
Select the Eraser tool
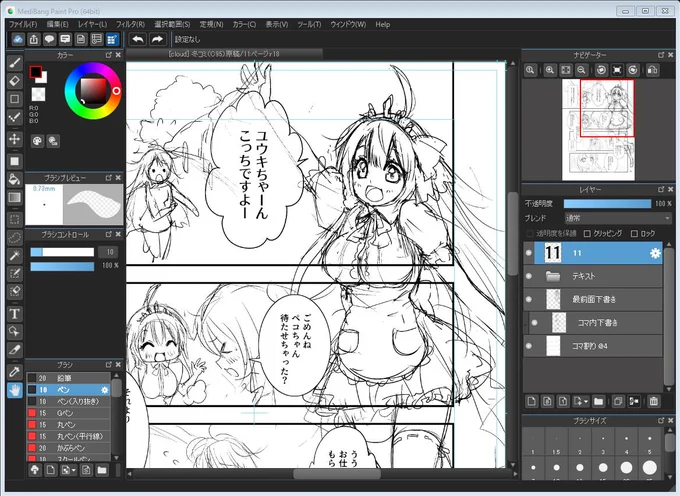click(14, 81)
